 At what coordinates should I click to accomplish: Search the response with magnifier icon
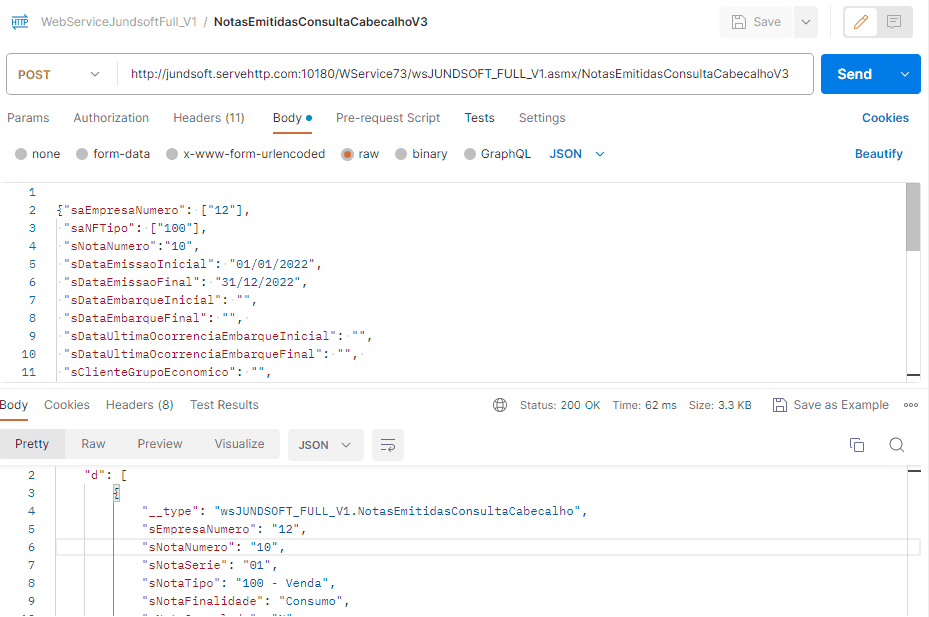[x=896, y=445]
